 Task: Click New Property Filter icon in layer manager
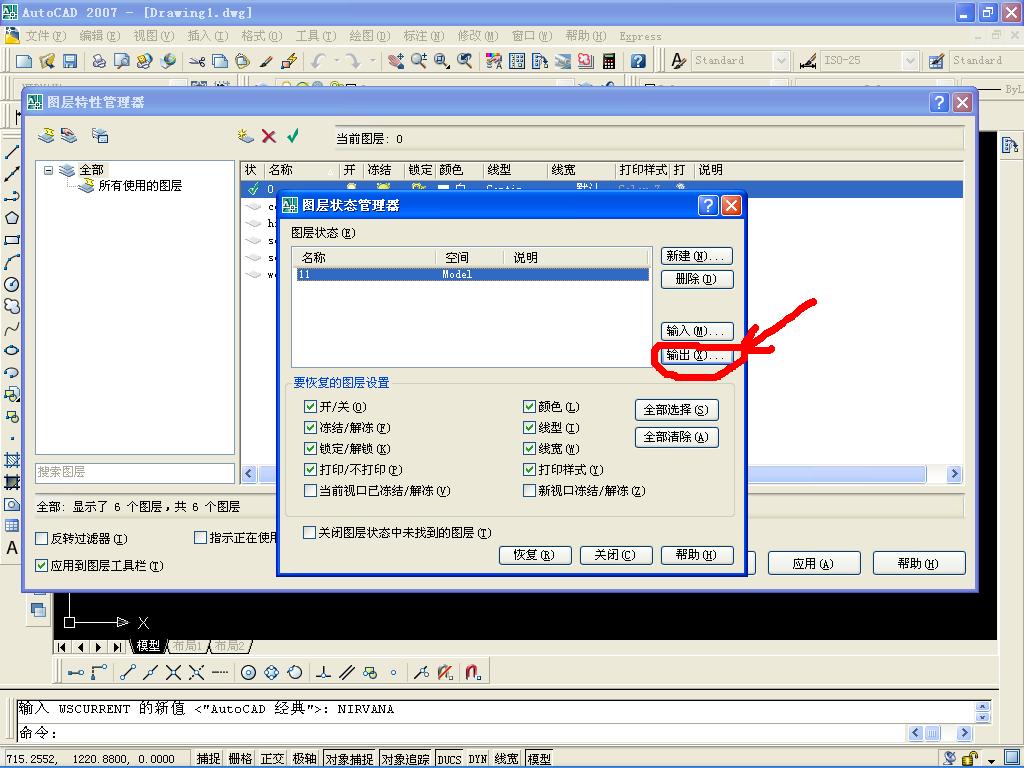pyautogui.click(x=46, y=135)
